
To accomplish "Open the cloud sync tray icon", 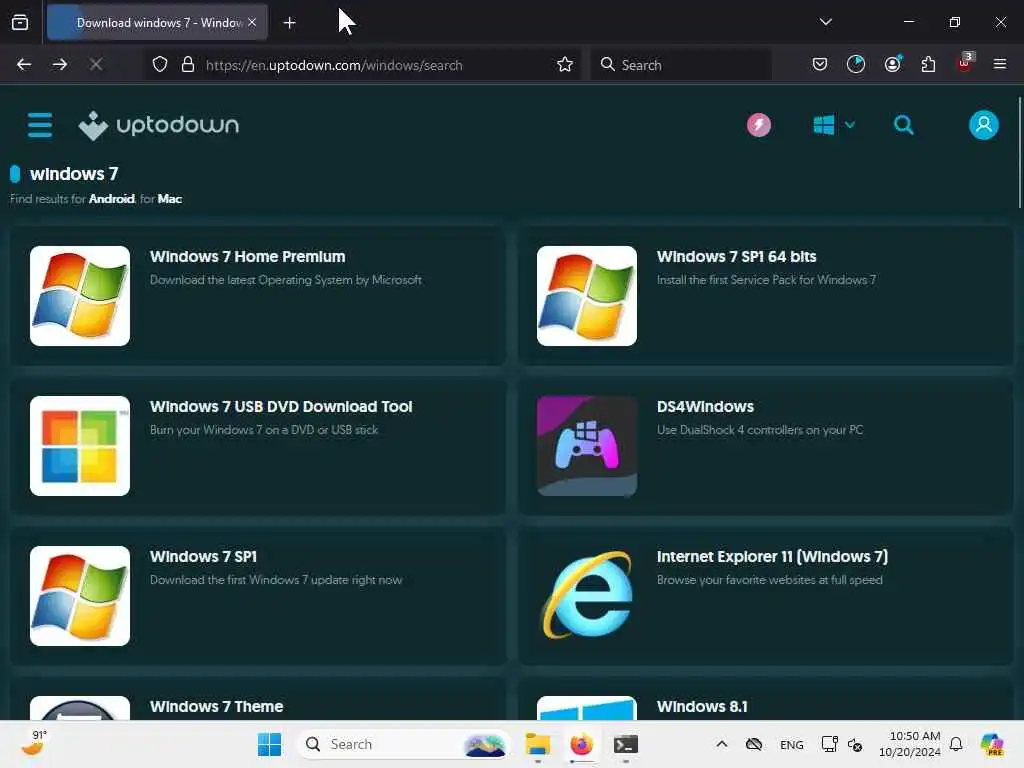I will tap(754, 744).
